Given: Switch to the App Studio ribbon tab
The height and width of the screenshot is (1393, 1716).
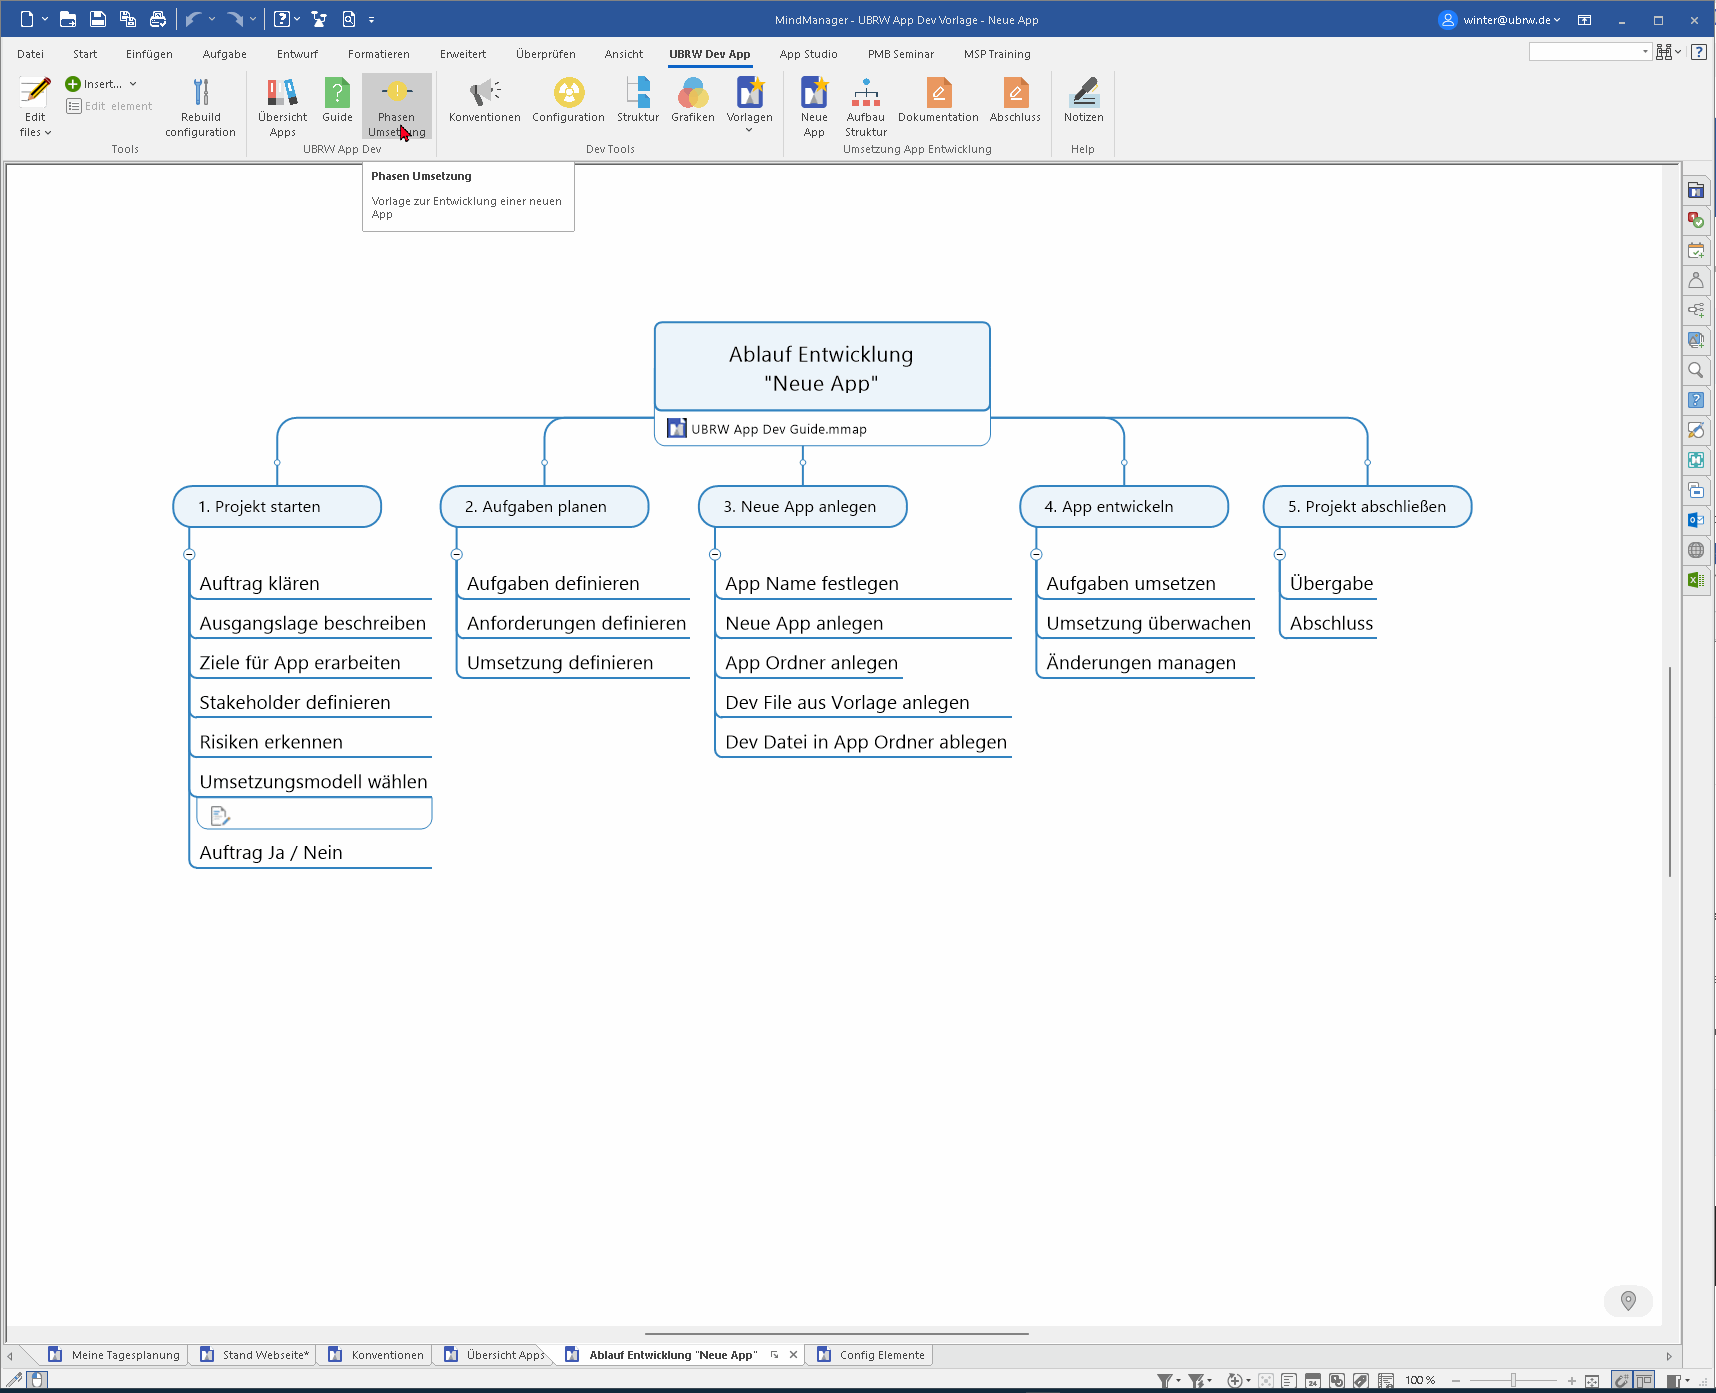Looking at the screenshot, I should pos(808,54).
